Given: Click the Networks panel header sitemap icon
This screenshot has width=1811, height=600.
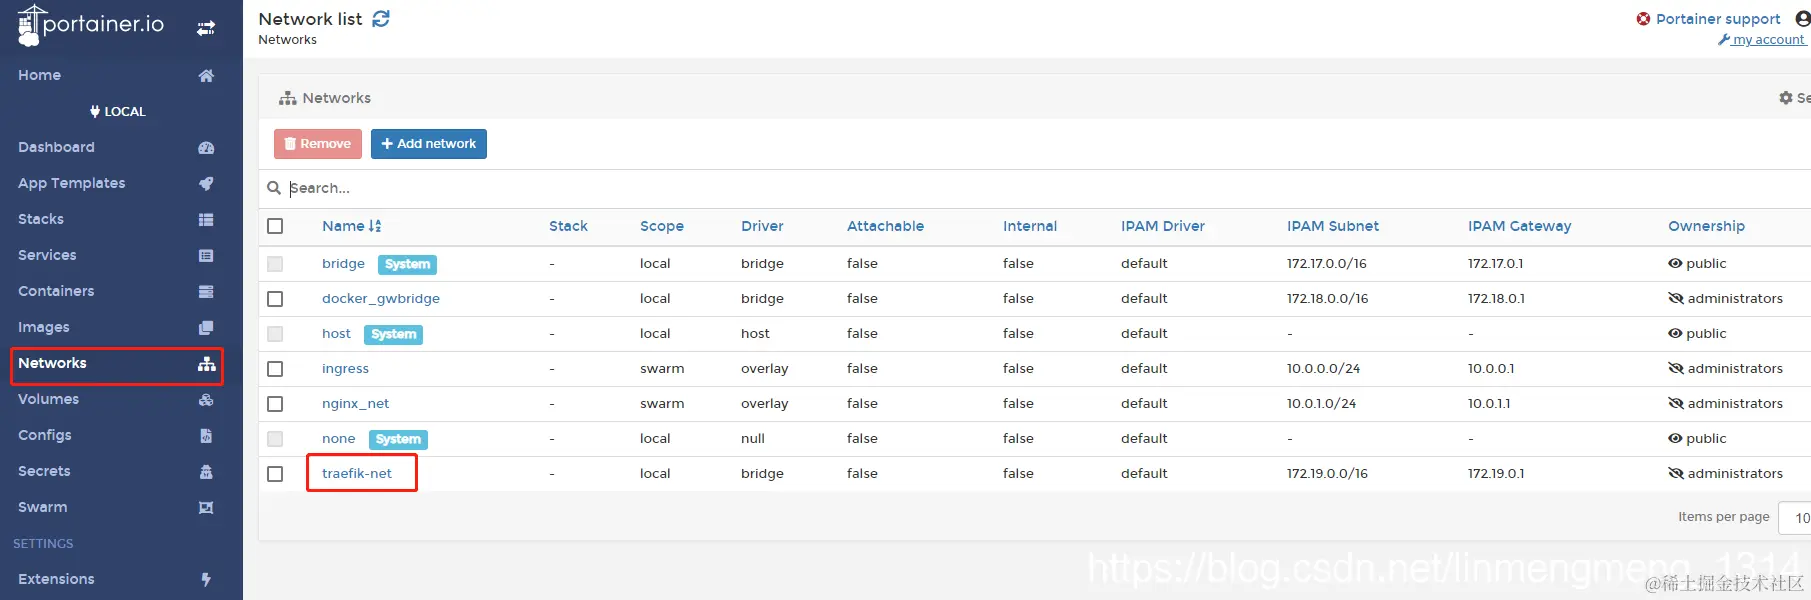Looking at the screenshot, I should [x=288, y=98].
